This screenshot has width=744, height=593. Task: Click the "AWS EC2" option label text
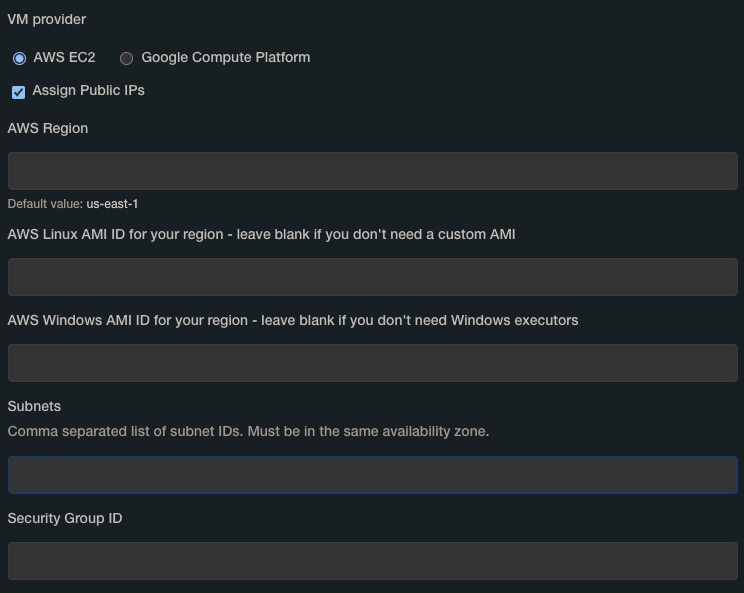64,58
